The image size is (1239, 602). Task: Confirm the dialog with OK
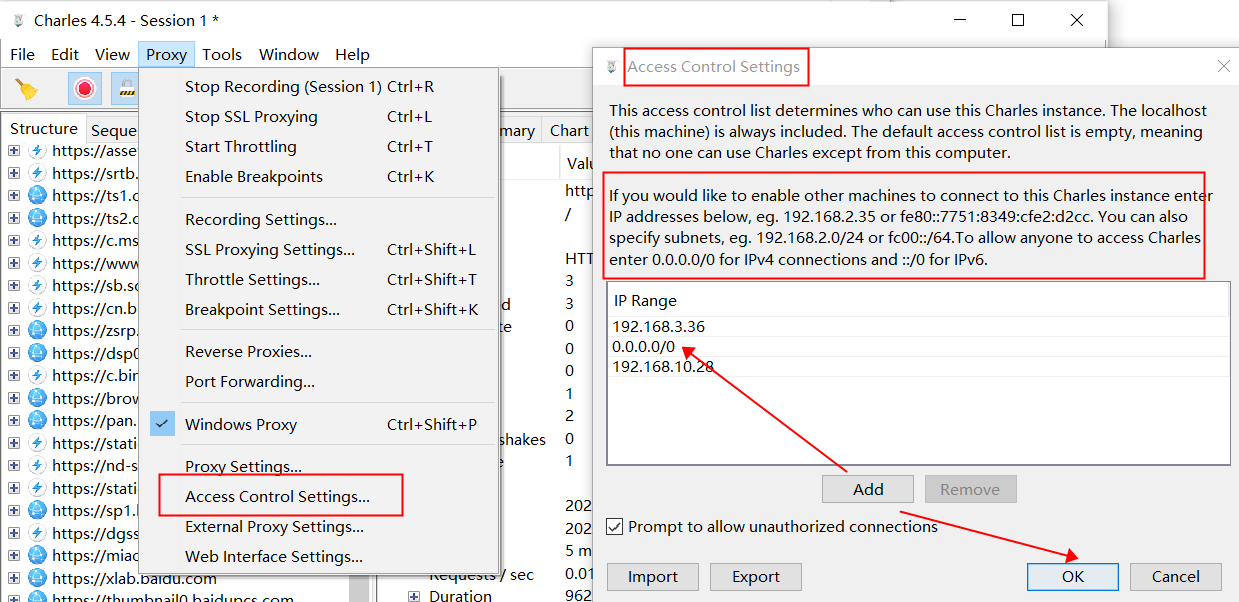click(x=1073, y=576)
